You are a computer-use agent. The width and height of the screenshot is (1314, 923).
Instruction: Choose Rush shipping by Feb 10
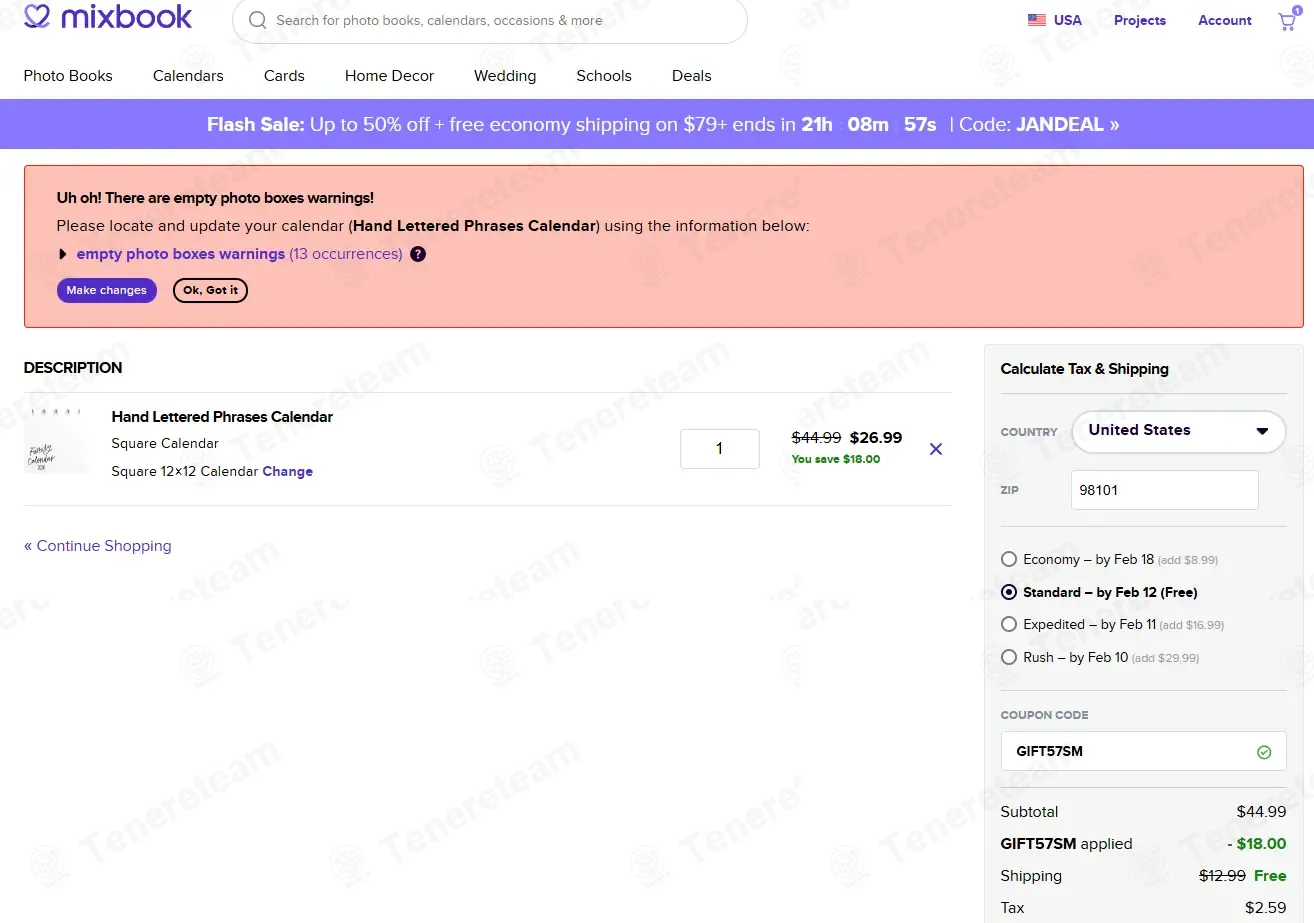1009,657
